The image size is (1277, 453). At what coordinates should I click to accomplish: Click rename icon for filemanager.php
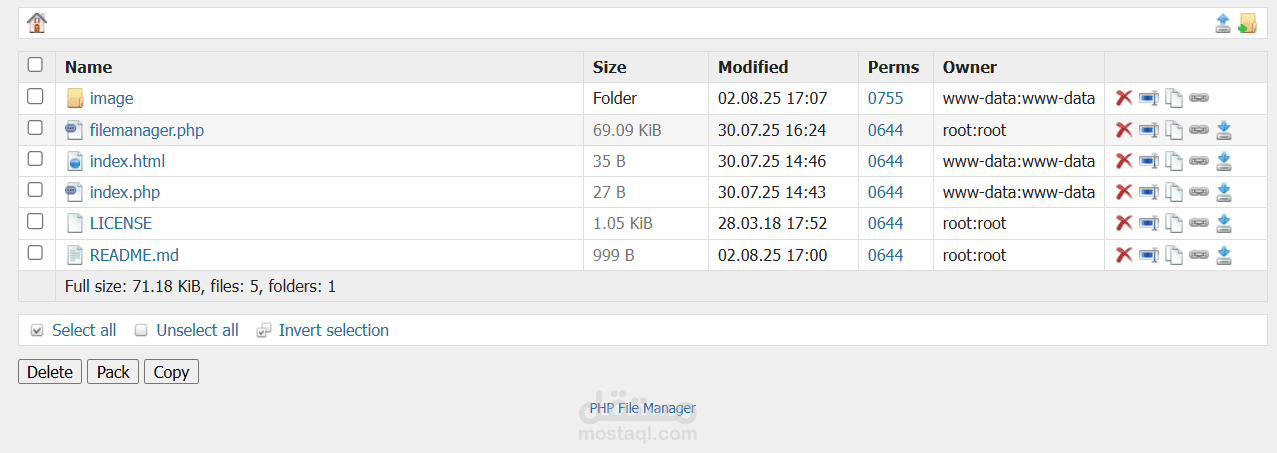tap(1148, 130)
